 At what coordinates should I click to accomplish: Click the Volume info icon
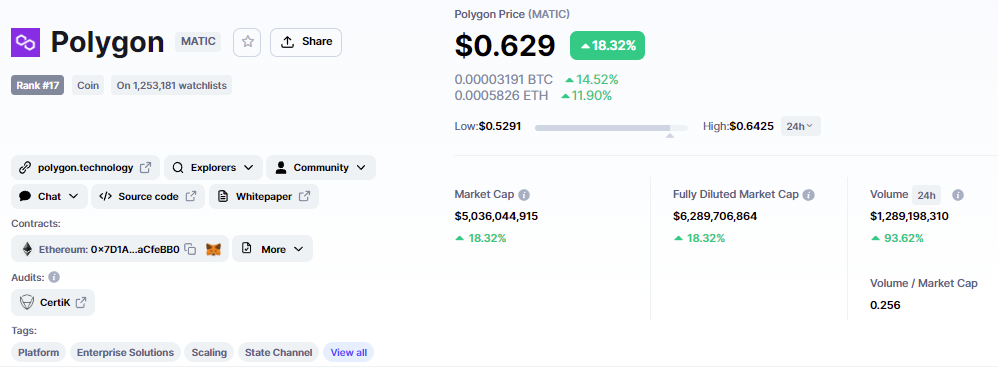tap(958, 195)
